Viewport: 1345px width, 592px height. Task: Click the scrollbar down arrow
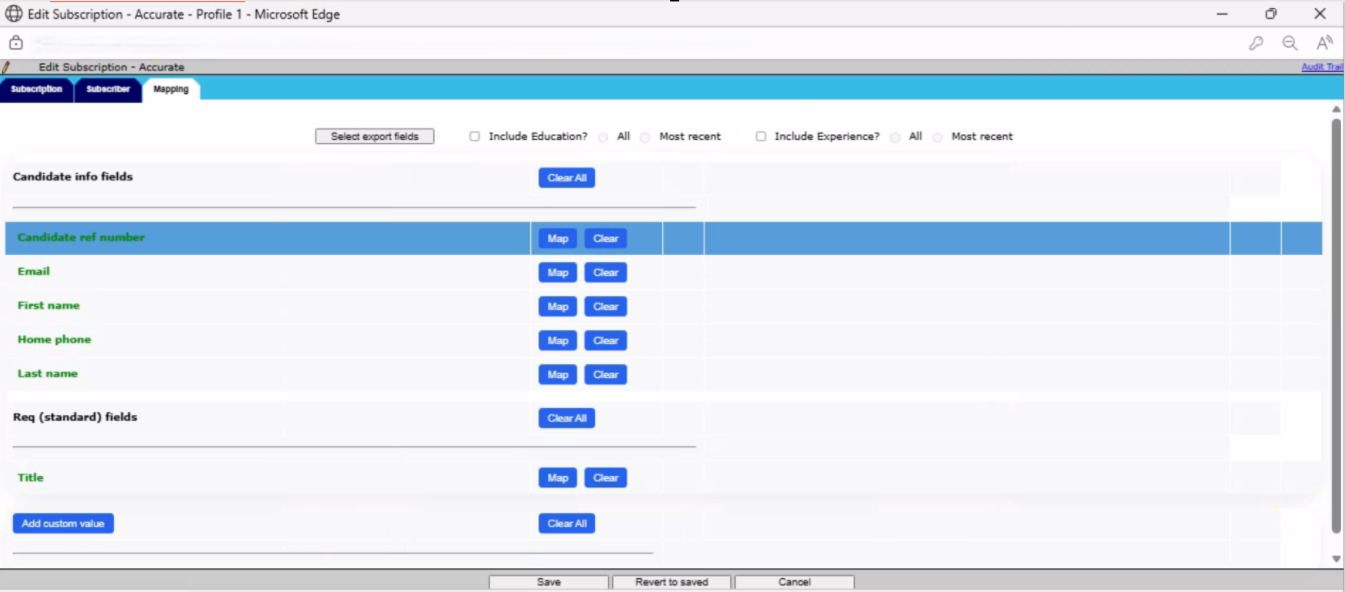1337,559
